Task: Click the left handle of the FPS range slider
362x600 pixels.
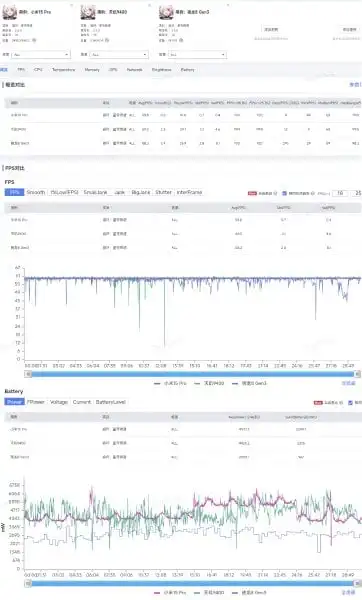Action: [x=28, y=374]
